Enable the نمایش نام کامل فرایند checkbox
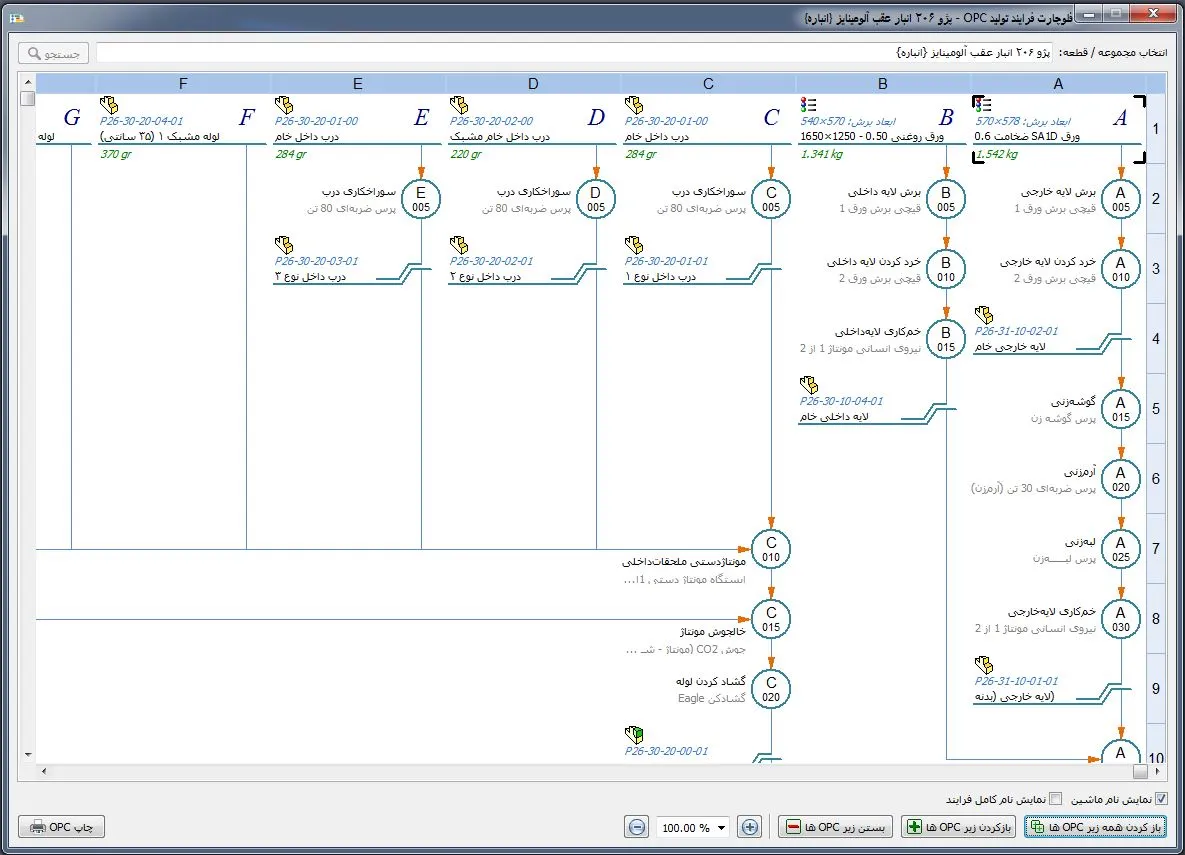1185x855 pixels. point(1055,799)
